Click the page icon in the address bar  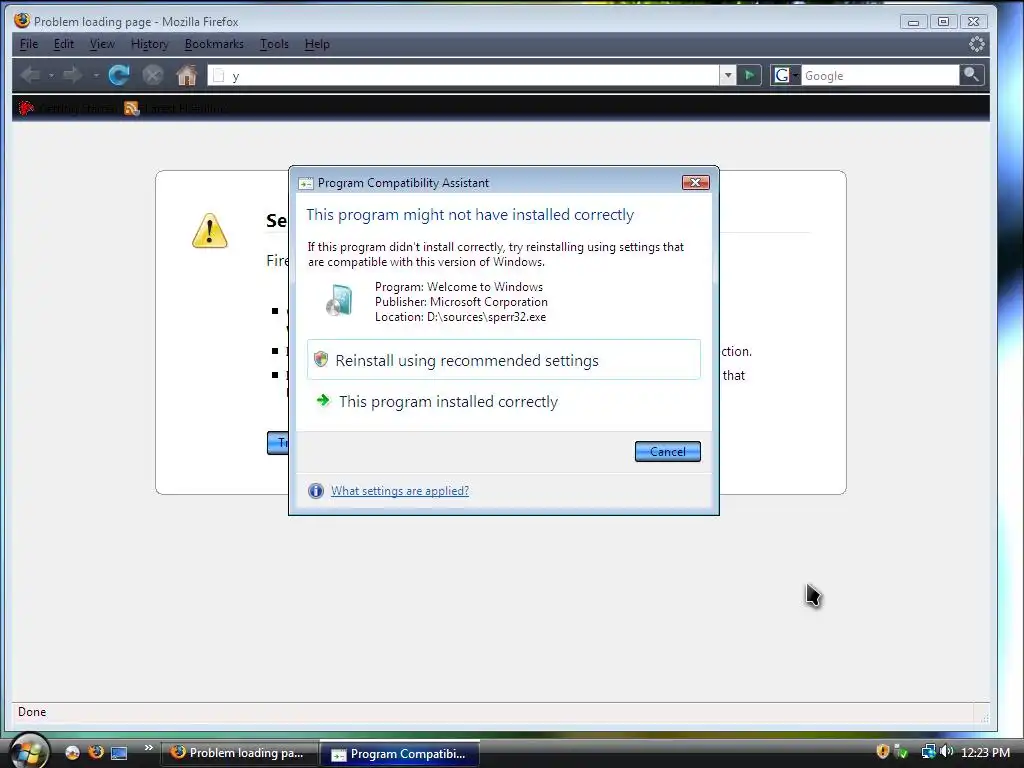pyautogui.click(x=219, y=76)
